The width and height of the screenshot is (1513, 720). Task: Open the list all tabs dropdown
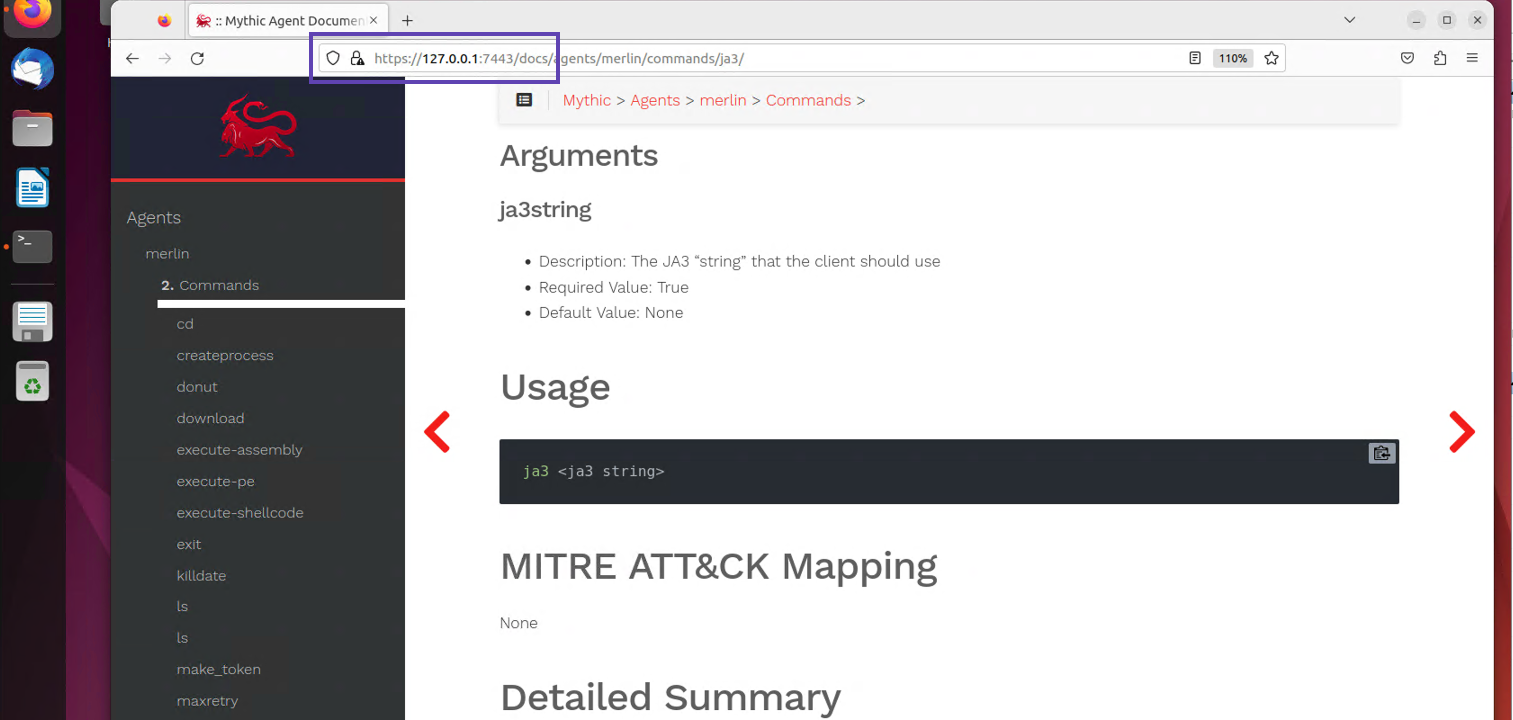tap(1350, 20)
